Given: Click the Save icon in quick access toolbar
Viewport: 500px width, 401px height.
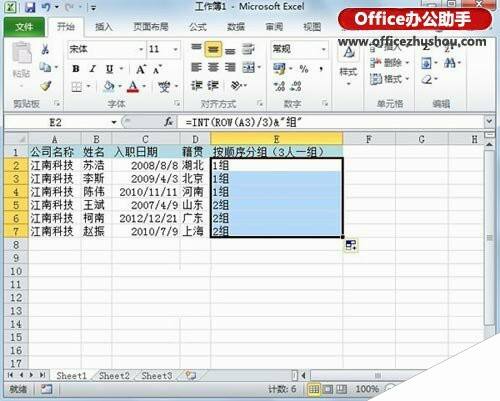Looking at the screenshot, I should point(30,7).
